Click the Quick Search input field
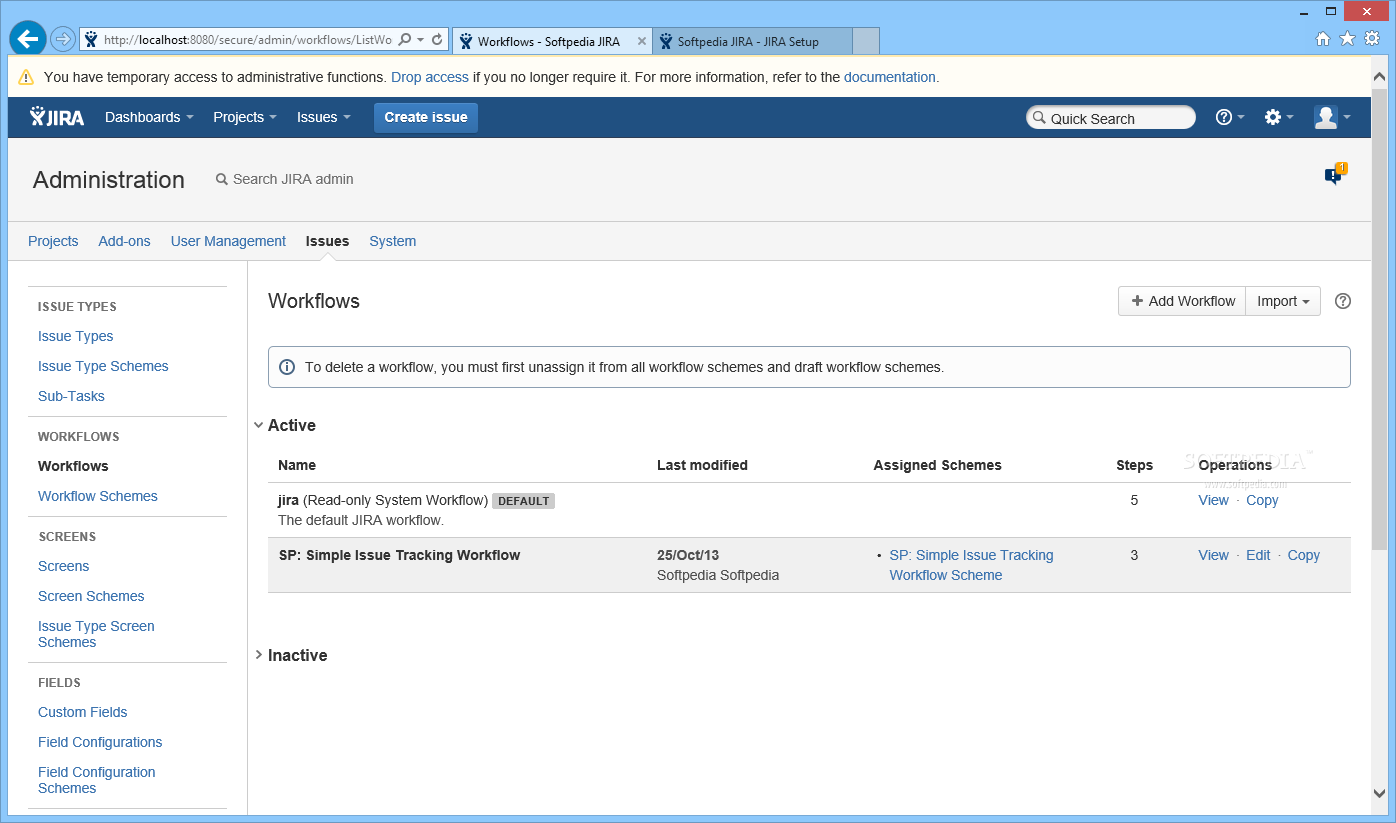Image resolution: width=1396 pixels, height=823 pixels. pyautogui.click(x=1111, y=118)
